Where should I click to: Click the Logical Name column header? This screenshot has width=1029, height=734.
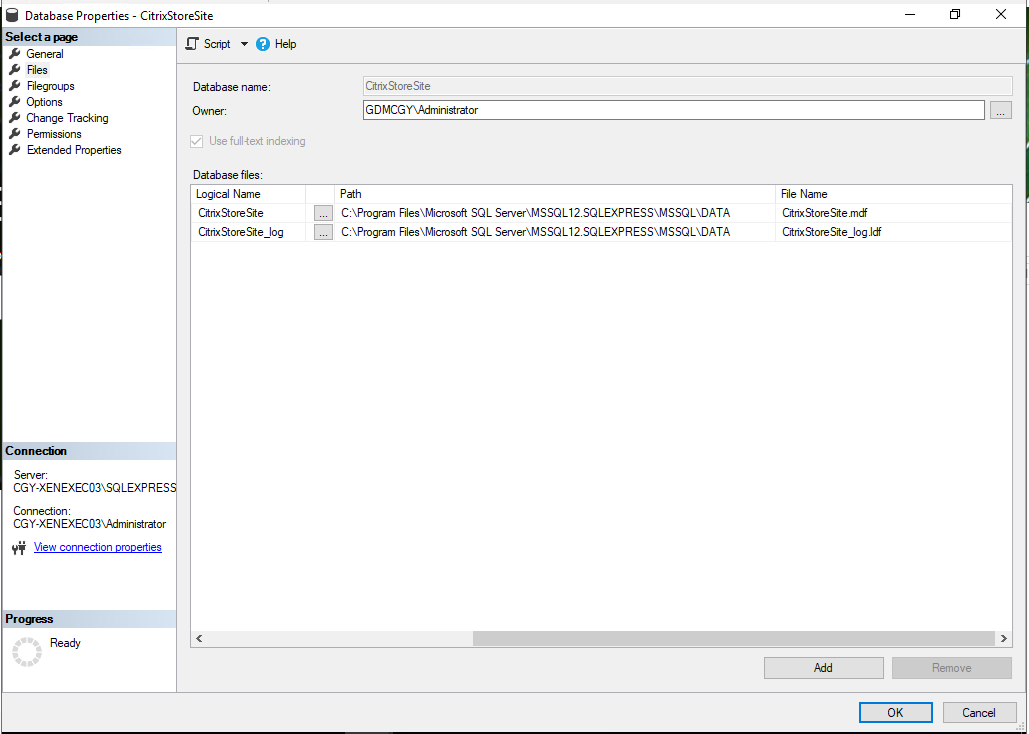click(248, 194)
